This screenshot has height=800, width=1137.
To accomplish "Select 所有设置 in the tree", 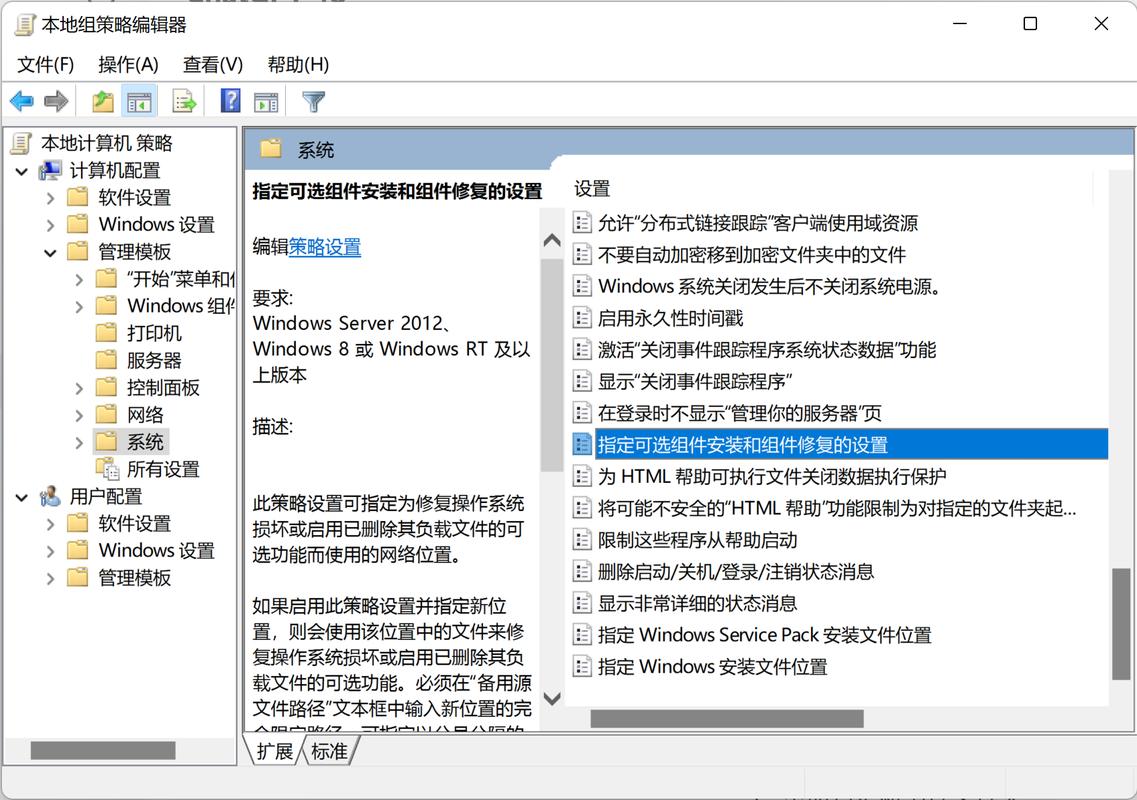I will [163, 469].
